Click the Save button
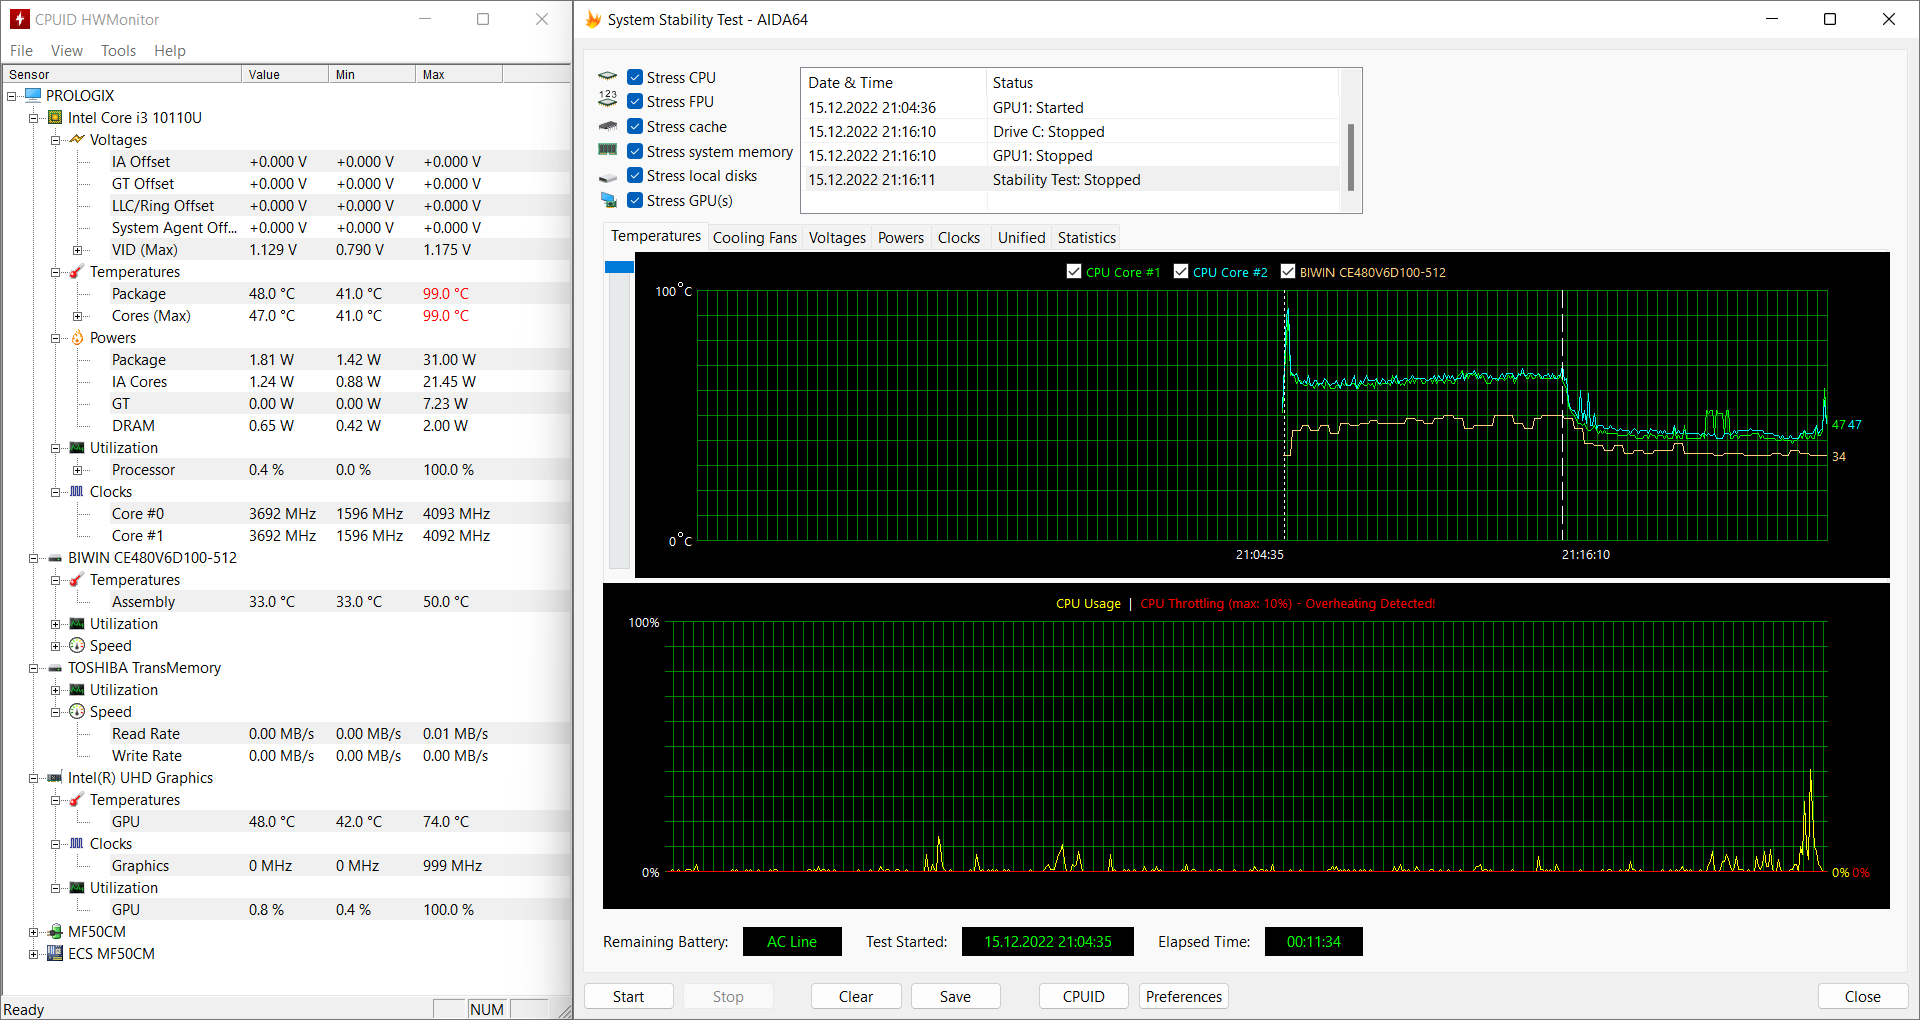This screenshot has width=1920, height=1020. click(x=955, y=996)
